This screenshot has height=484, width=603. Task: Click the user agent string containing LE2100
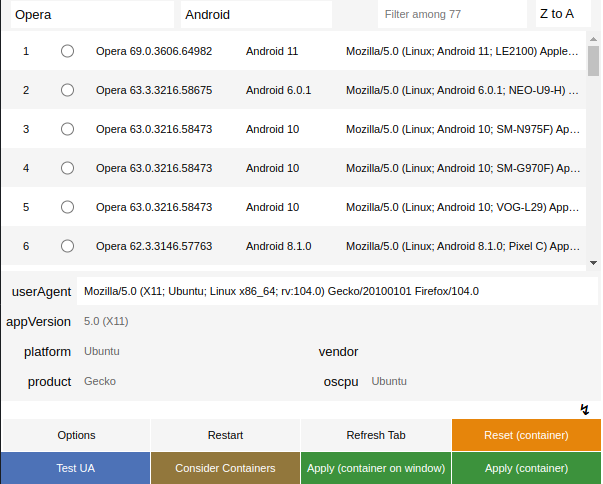[x=462, y=51]
